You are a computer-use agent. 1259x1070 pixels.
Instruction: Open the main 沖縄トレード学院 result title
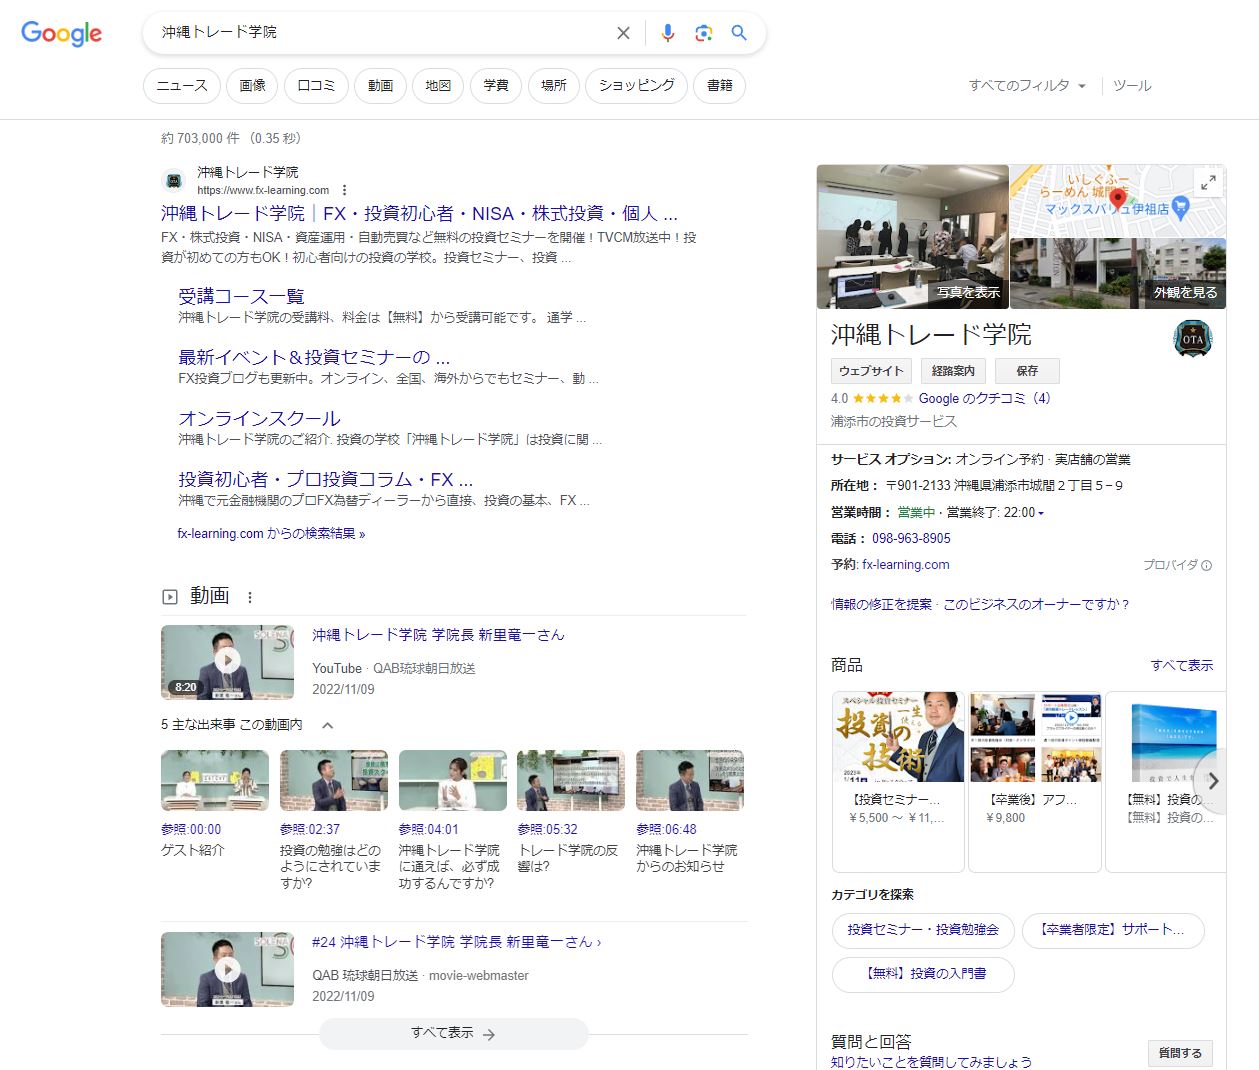419,214
